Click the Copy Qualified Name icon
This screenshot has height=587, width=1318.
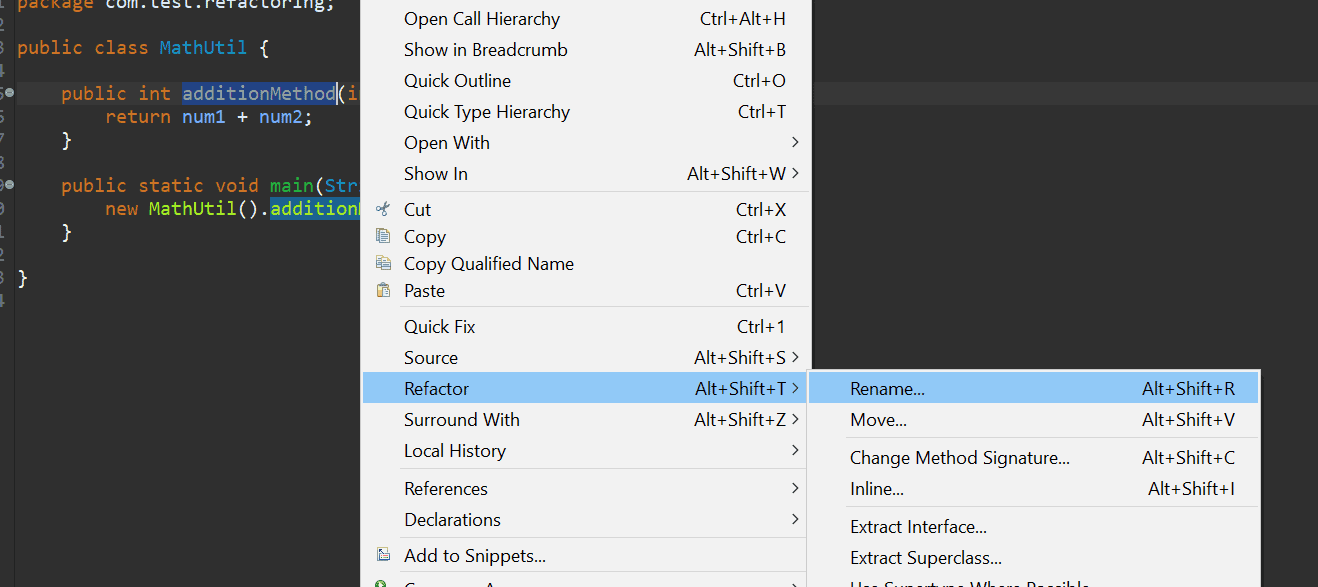click(x=382, y=263)
